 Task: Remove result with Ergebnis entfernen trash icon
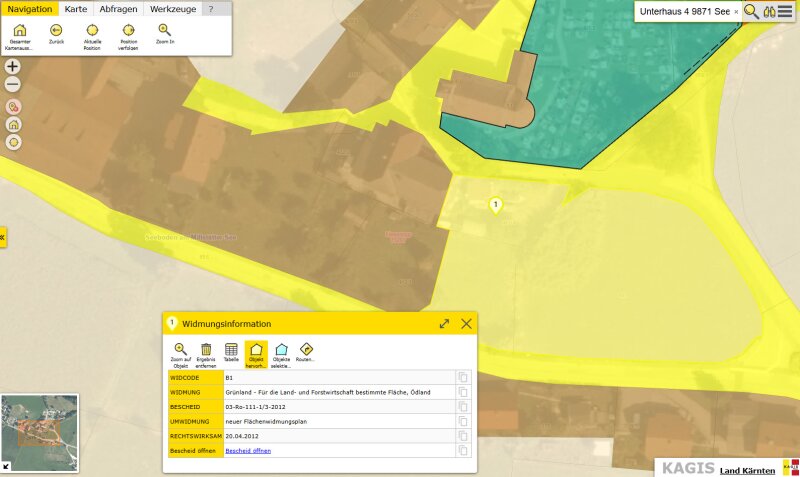(206, 350)
